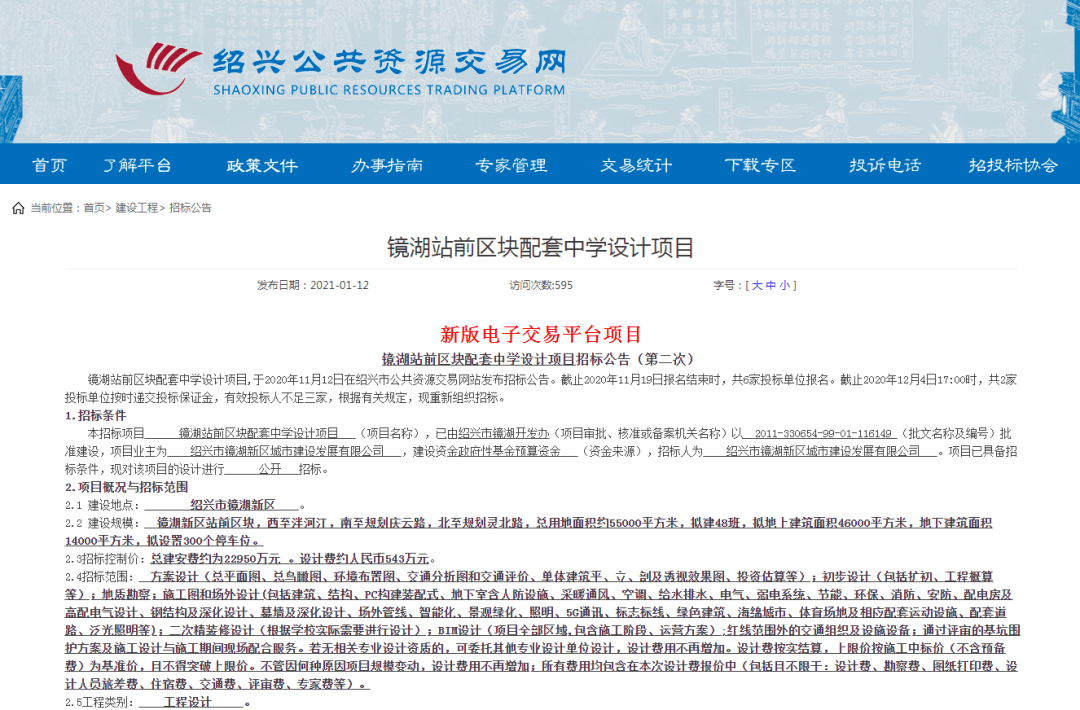Set font size to 中
The image size is (1080, 710).
coord(771,285)
